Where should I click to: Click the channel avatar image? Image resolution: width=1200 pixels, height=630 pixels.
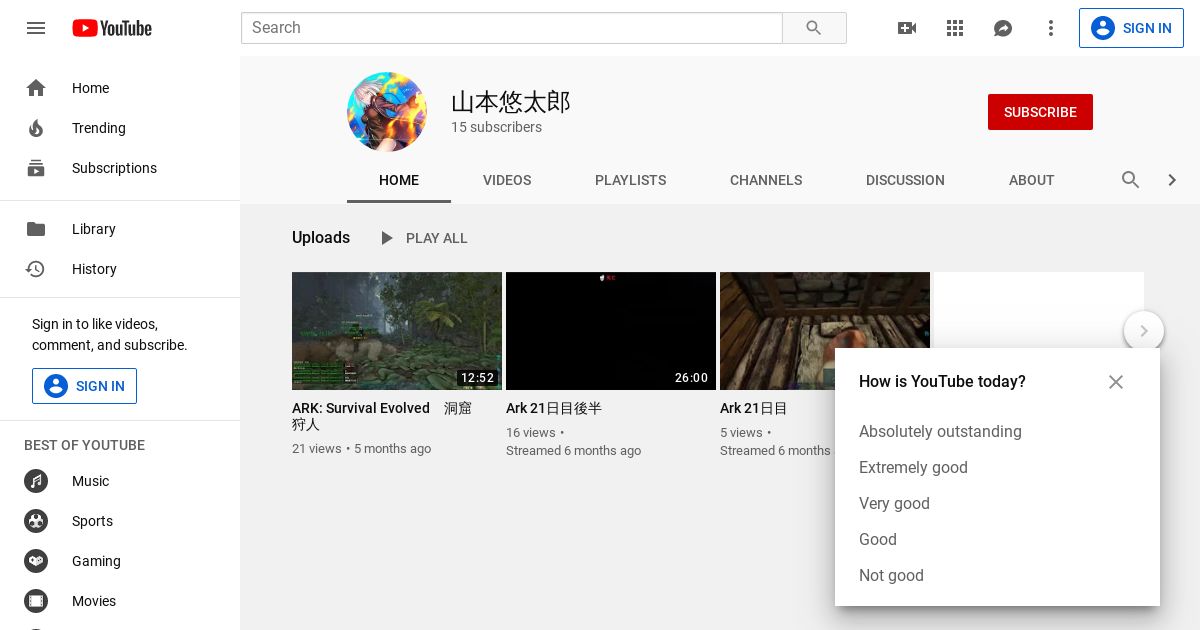[387, 112]
